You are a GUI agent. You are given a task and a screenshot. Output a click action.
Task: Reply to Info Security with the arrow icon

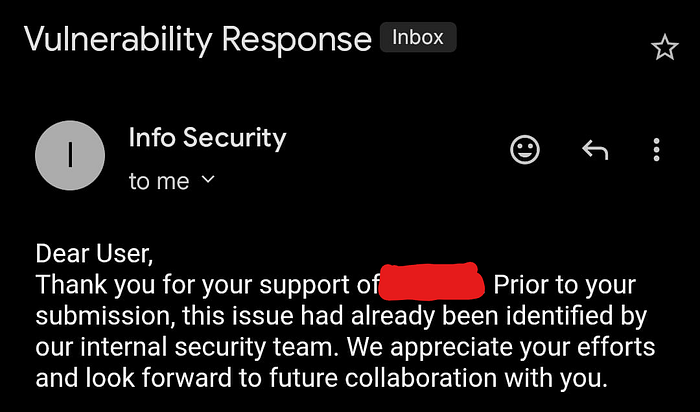pyautogui.click(x=595, y=150)
